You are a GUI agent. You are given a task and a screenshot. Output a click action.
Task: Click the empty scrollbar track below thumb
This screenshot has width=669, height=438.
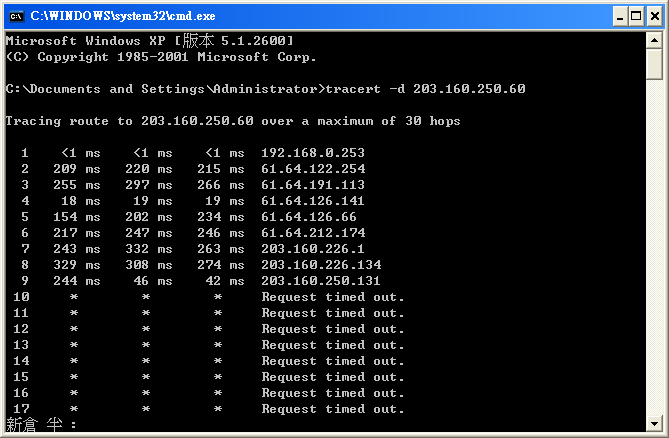tap(654, 250)
